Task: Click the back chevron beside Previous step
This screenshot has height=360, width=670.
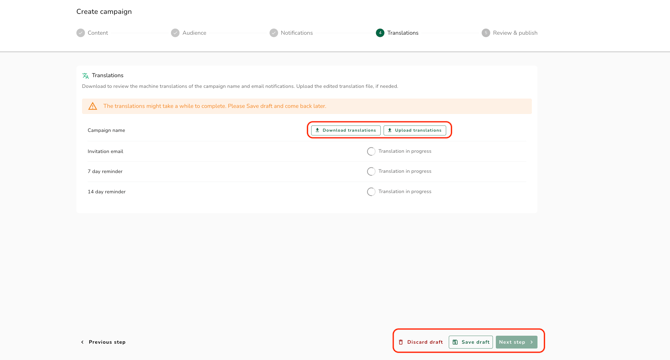Action: pyautogui.click(x=82, y=342)
